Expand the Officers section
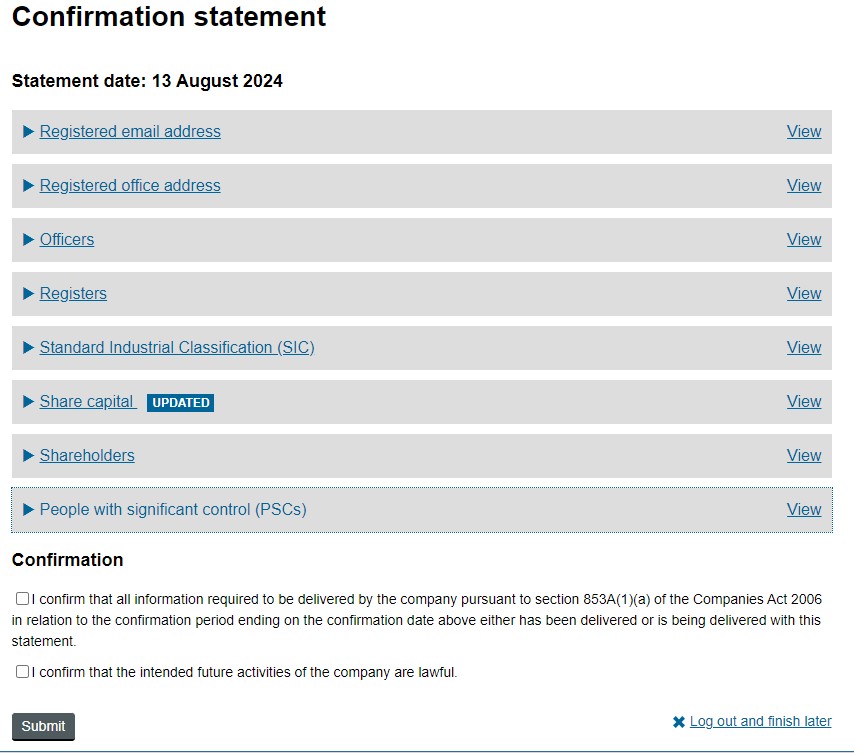854x753 pixels. (66, 239)
